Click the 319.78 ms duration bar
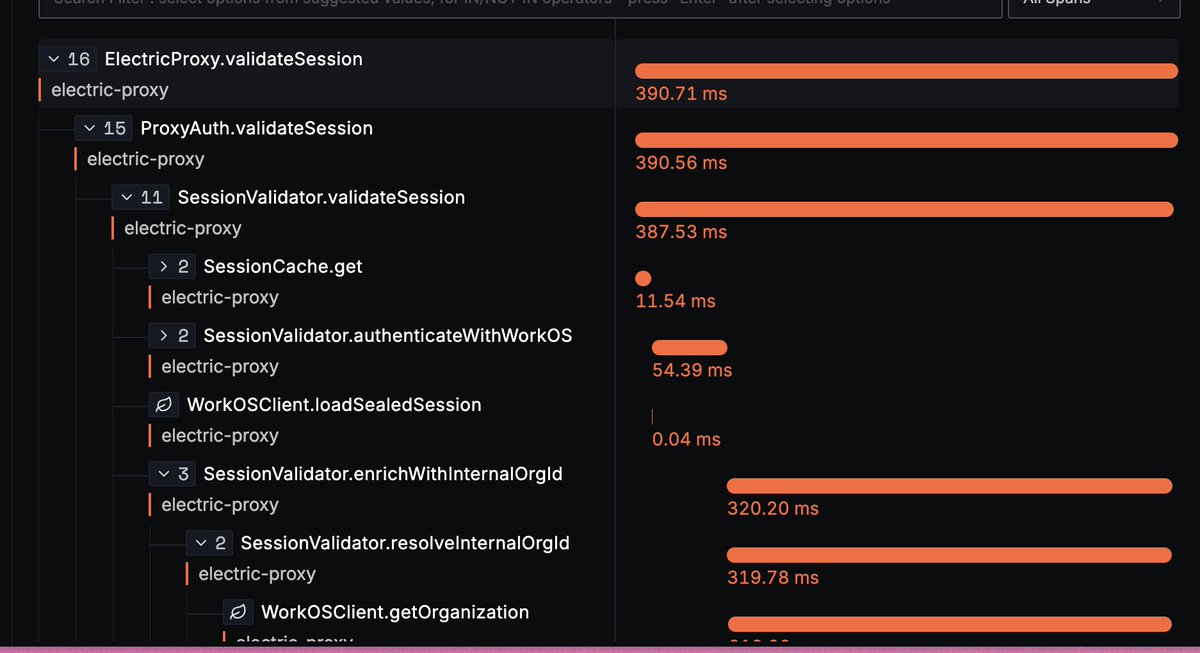The image size is (1200, 653). 949,555
